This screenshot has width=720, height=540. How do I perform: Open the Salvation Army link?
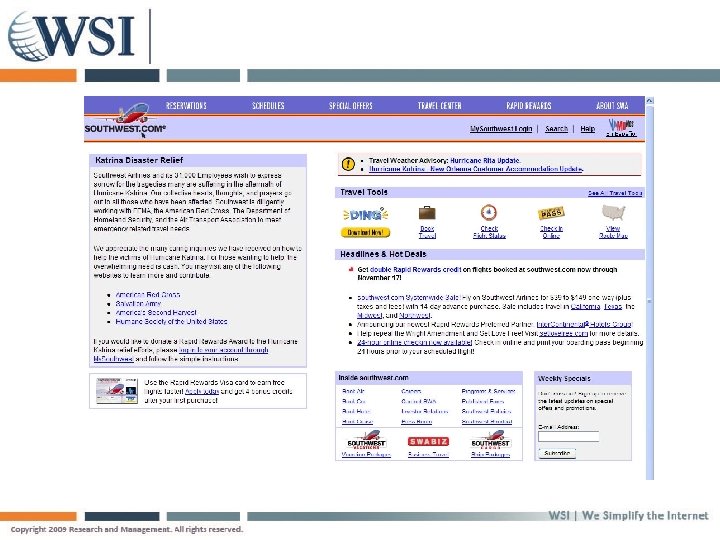click(138, 304)
